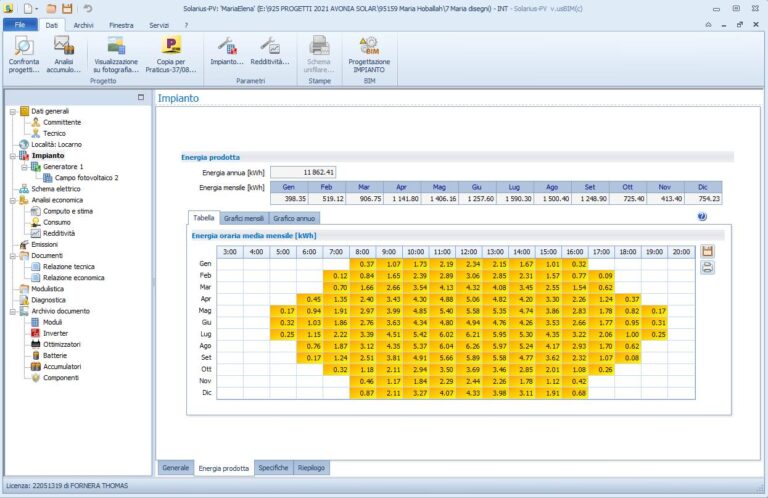768x498 pixels.
Task: Switch to Dati ribbon tab
Action: point(51,25)
